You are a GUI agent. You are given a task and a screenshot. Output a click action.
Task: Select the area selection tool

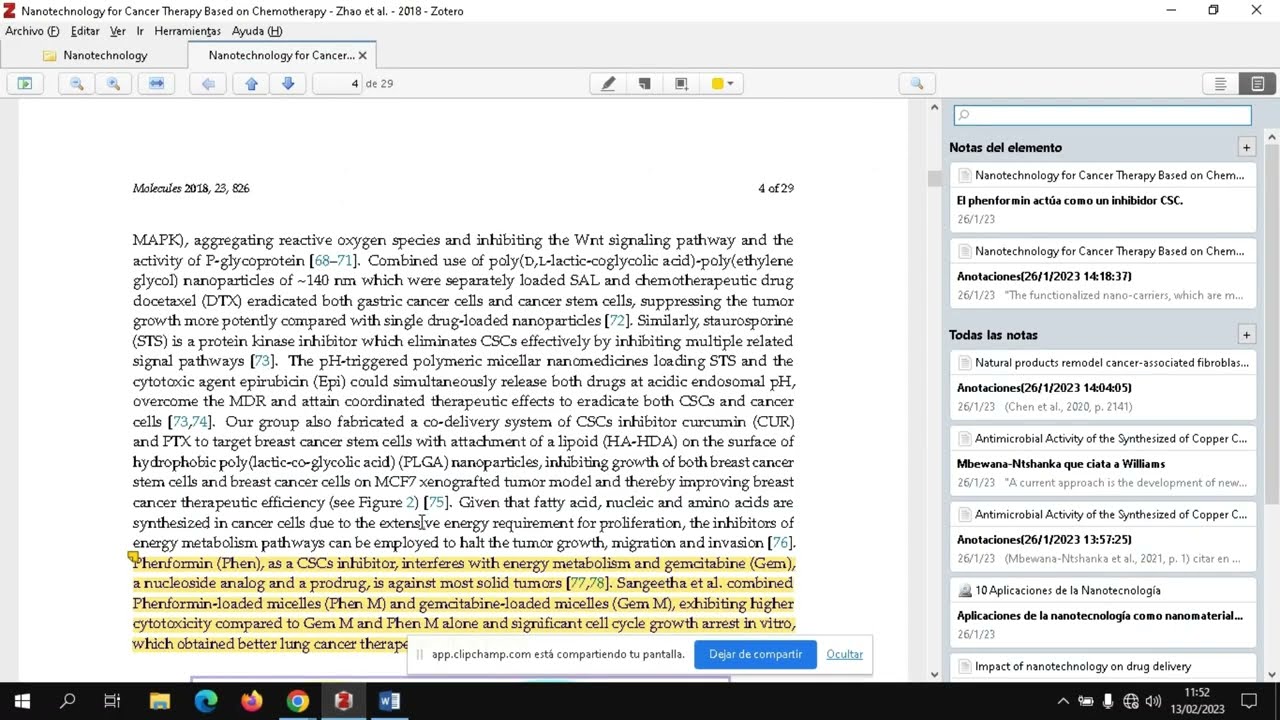tap(681, 84)
